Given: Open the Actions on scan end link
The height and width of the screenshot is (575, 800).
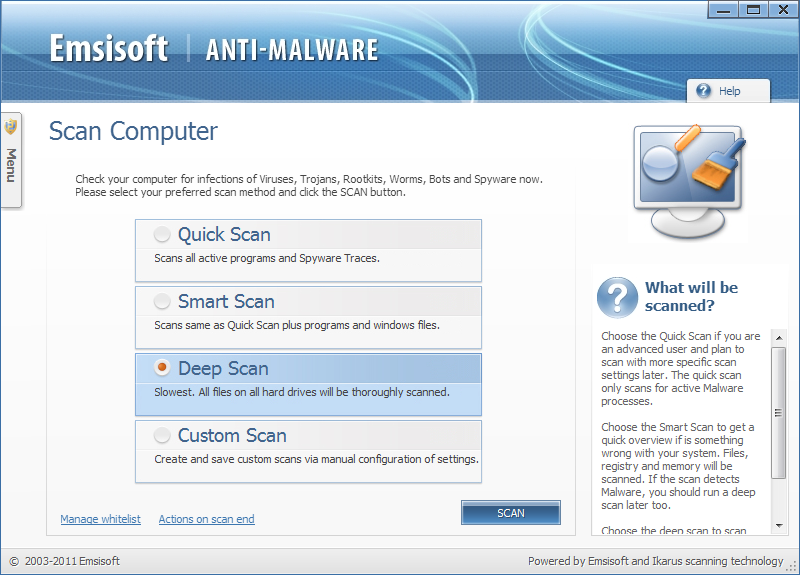Looking at the screenshot, I should 206,519.
